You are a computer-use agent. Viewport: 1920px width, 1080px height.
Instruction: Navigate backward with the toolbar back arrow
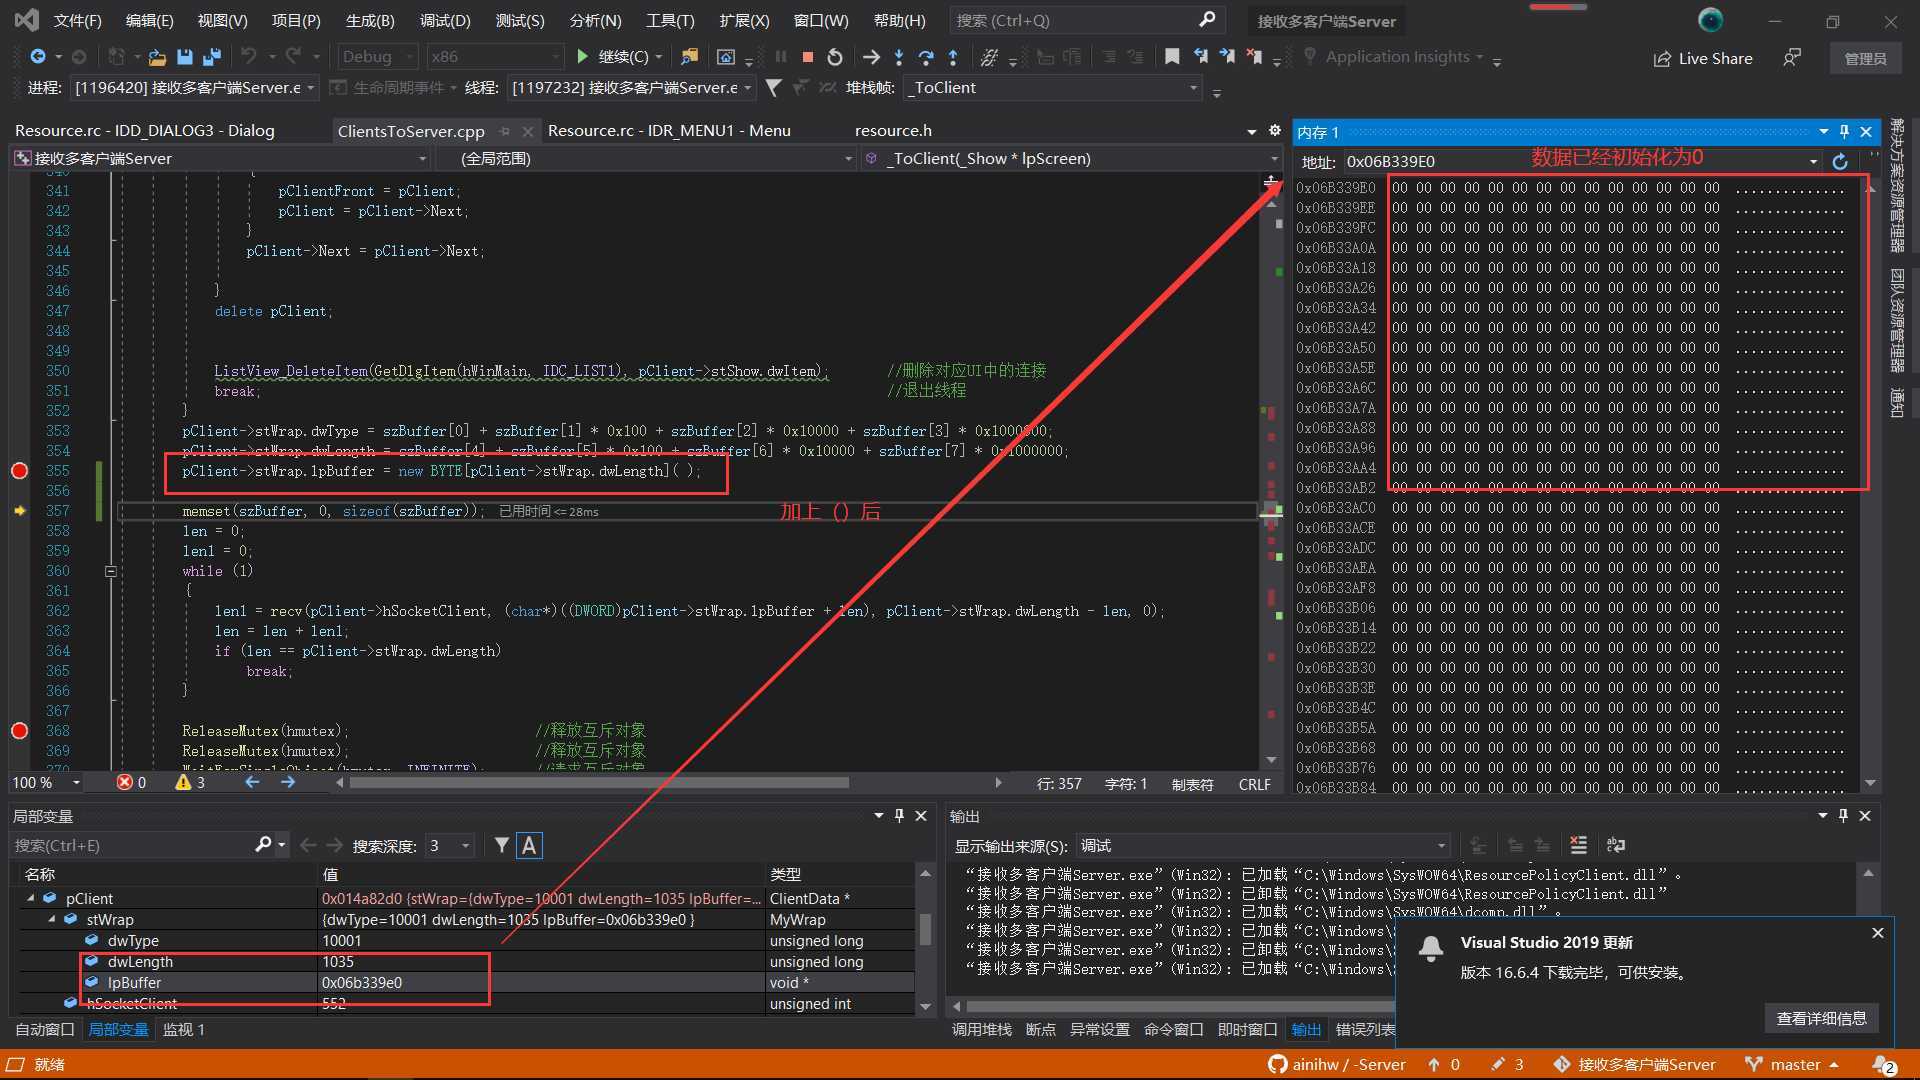point(38,57)
